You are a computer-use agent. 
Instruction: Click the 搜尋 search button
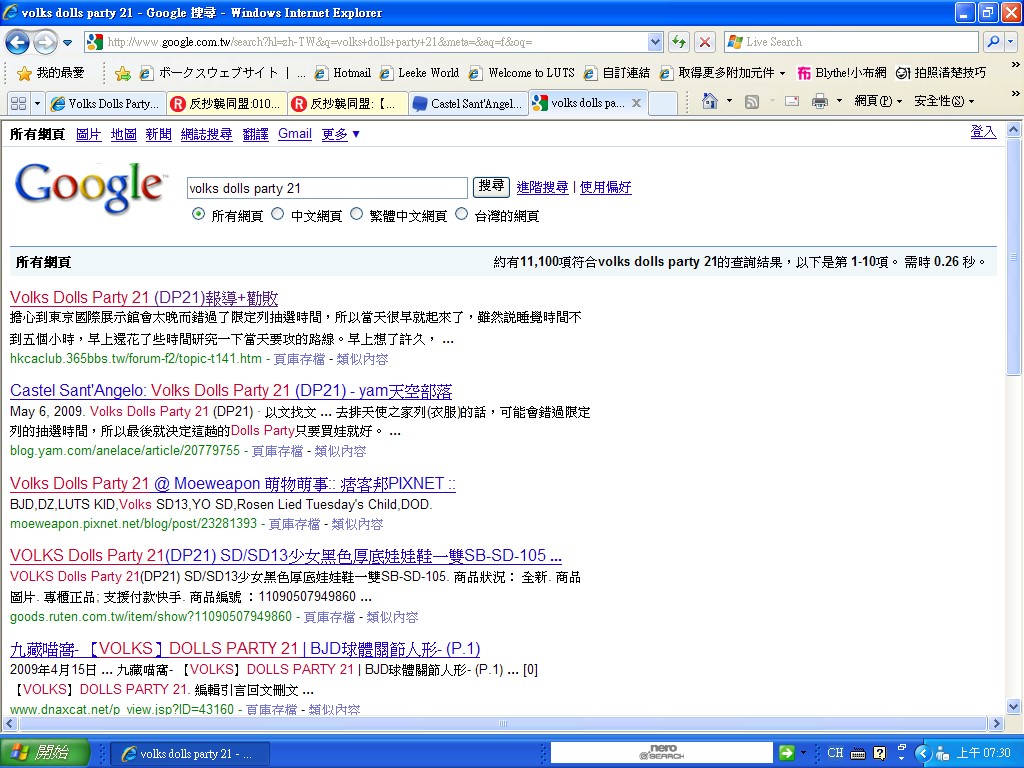490,186
